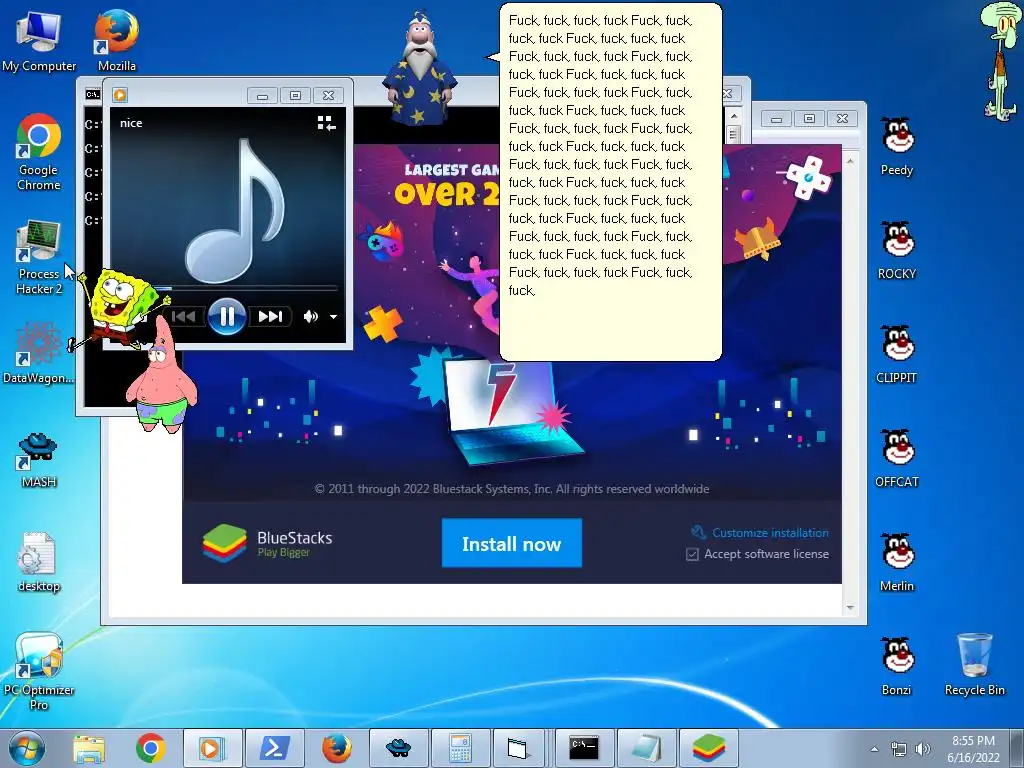
Task: Click the Windows Start orb
Action: (x=26, y=748)
